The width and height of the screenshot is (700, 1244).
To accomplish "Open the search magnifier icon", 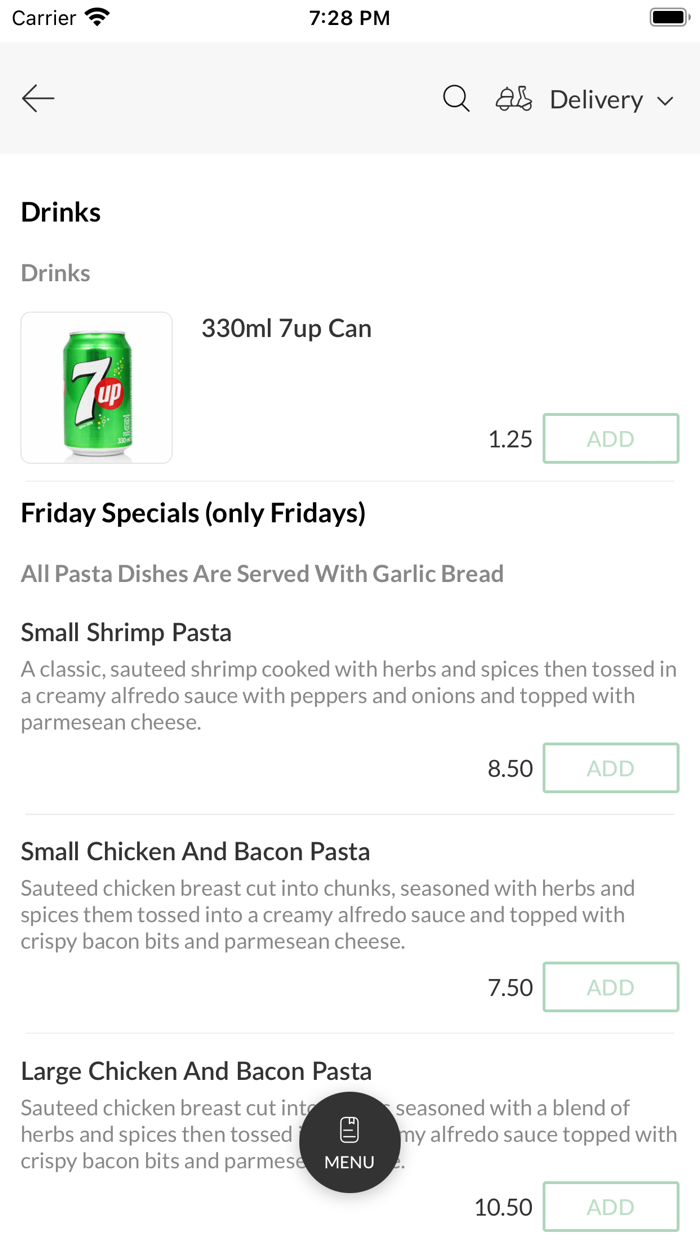I will point(456,98).
